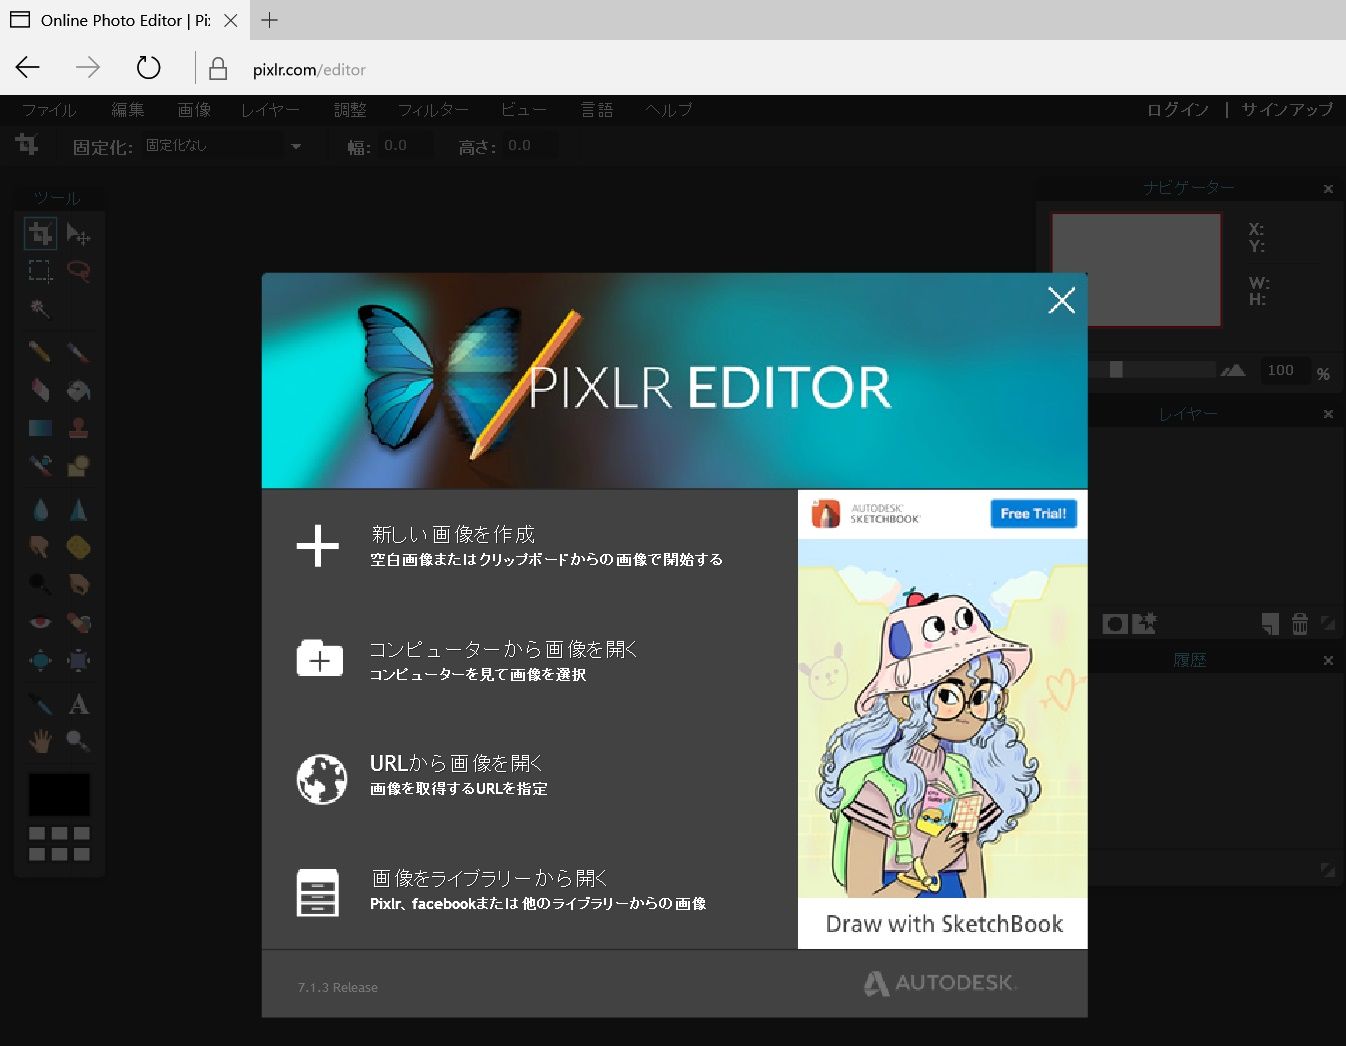This screenshot has height=1046, width=1346.
Task: Select the Color Replace tool
Action: tap(40, 465)
